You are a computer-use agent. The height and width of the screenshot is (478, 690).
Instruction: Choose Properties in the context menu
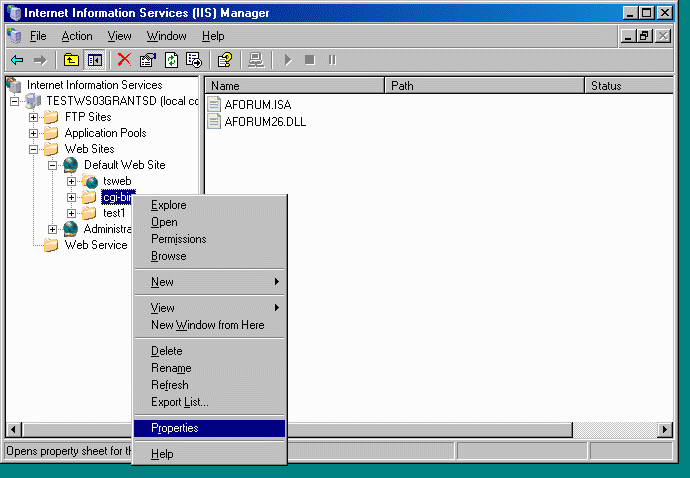[209, 428]
